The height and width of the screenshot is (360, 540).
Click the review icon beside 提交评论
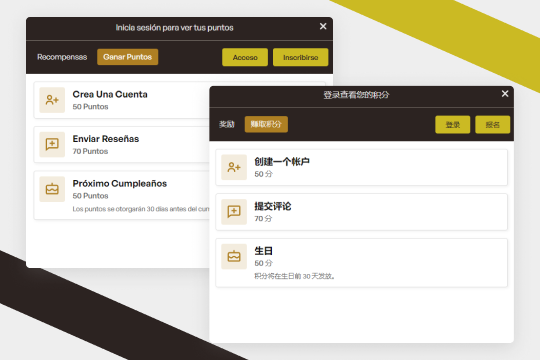(234, 212)
